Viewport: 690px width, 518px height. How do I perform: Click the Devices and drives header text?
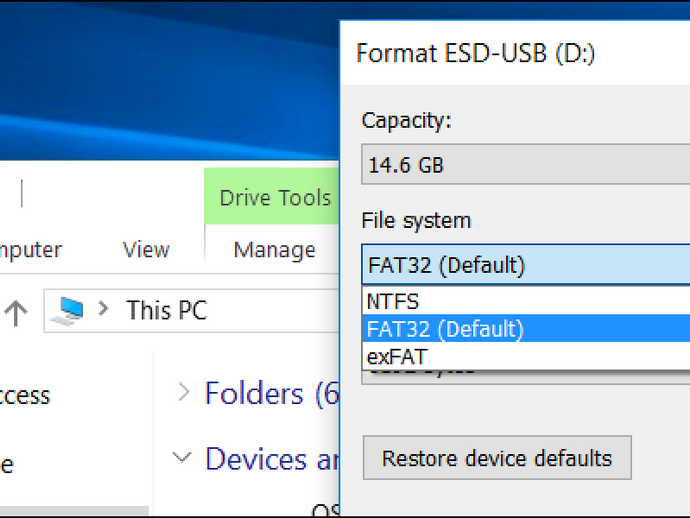point(272,459)
